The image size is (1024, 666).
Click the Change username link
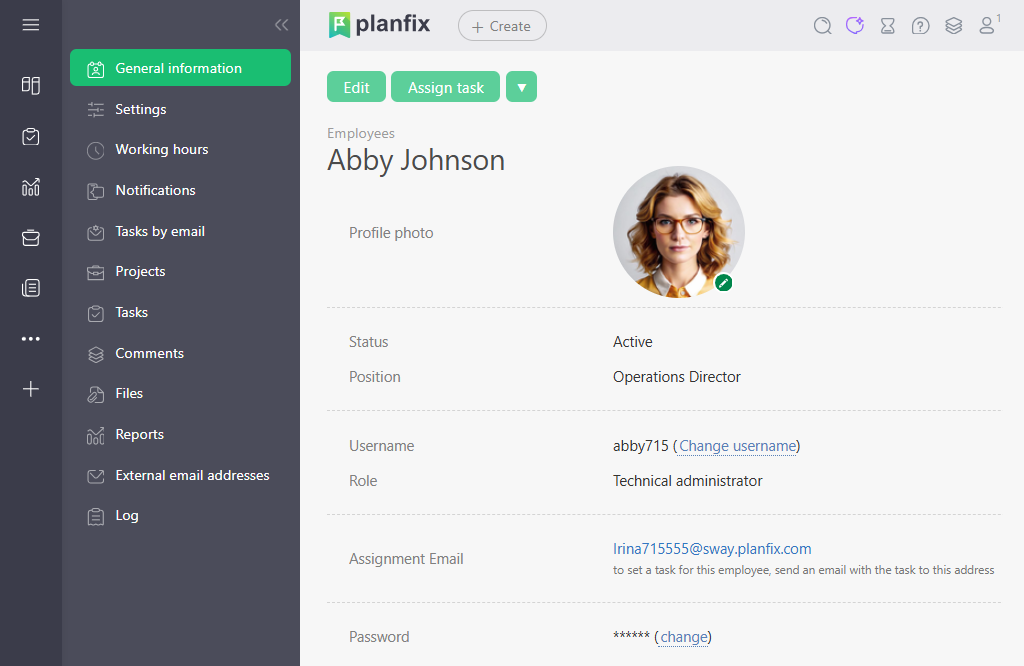click(x=737, y=446)
